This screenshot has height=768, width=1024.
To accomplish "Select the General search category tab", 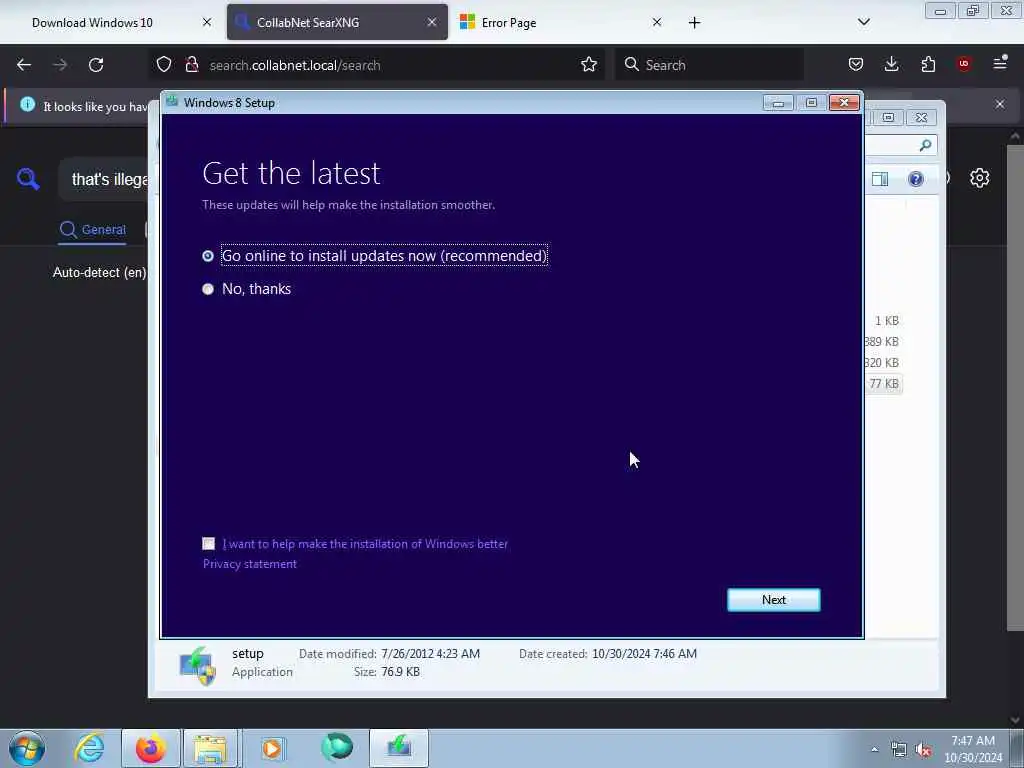I will pyautogui.click(x=93, y=230).
